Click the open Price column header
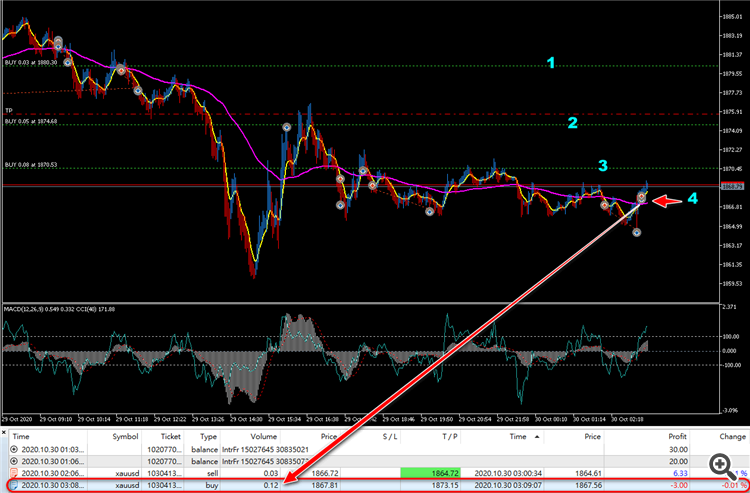Viewport: 750px width, 493px height. click(327, 437)
